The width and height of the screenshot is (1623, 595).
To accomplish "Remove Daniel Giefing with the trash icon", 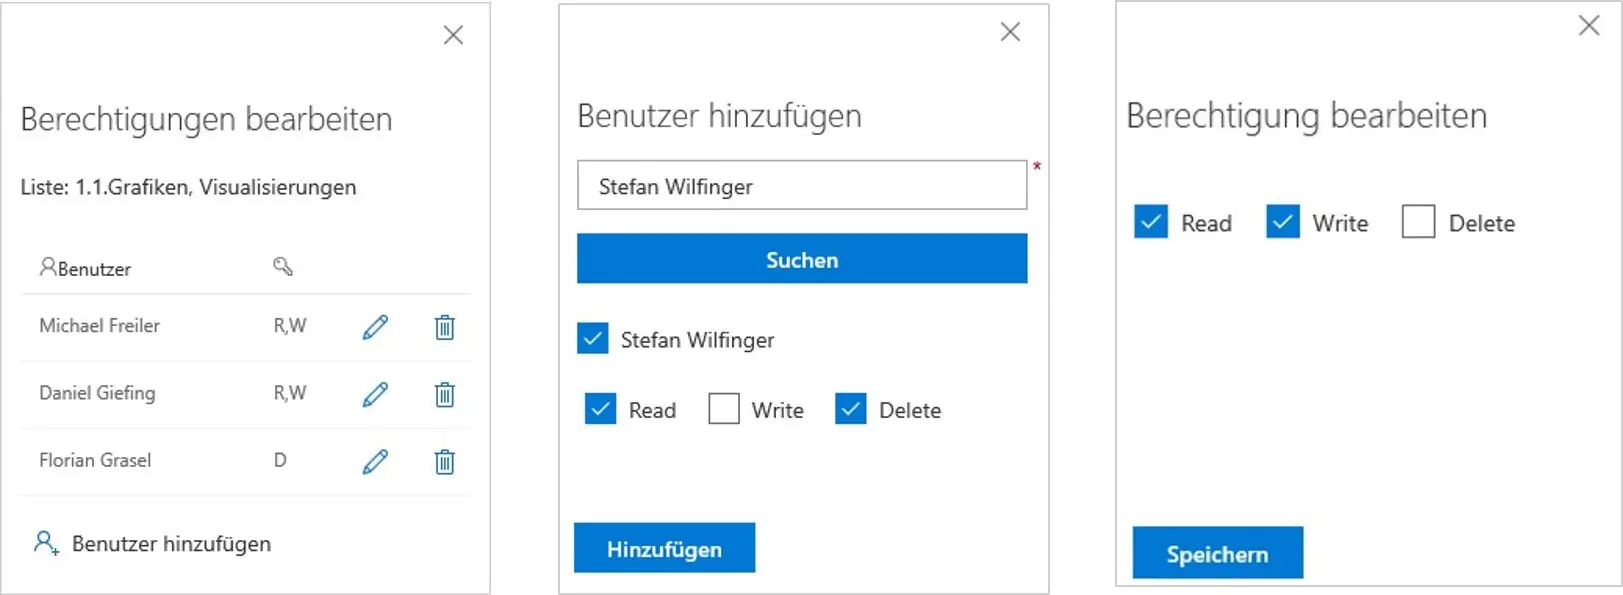I will 445,394.
